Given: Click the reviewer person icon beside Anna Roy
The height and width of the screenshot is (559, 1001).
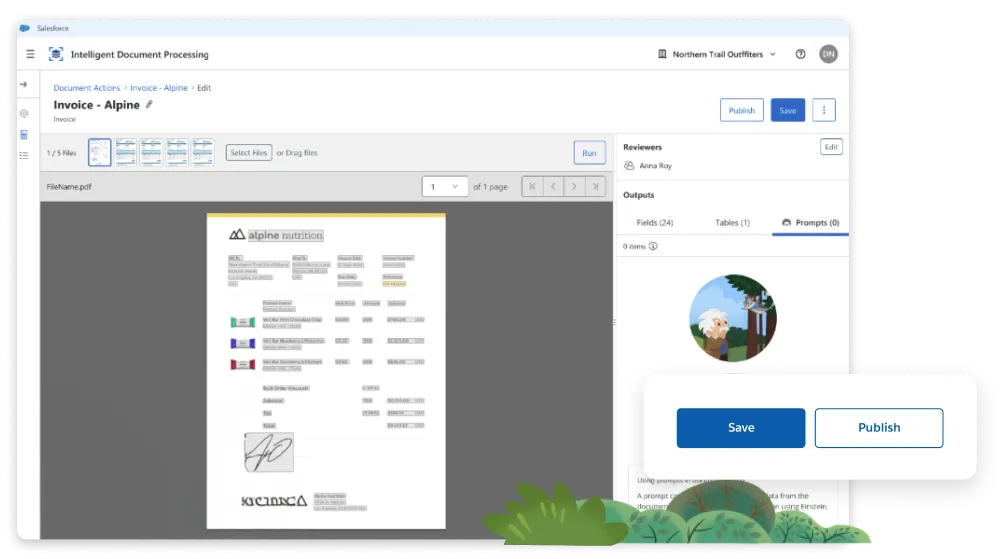Looking at the screenshot, I should [629, 166].
